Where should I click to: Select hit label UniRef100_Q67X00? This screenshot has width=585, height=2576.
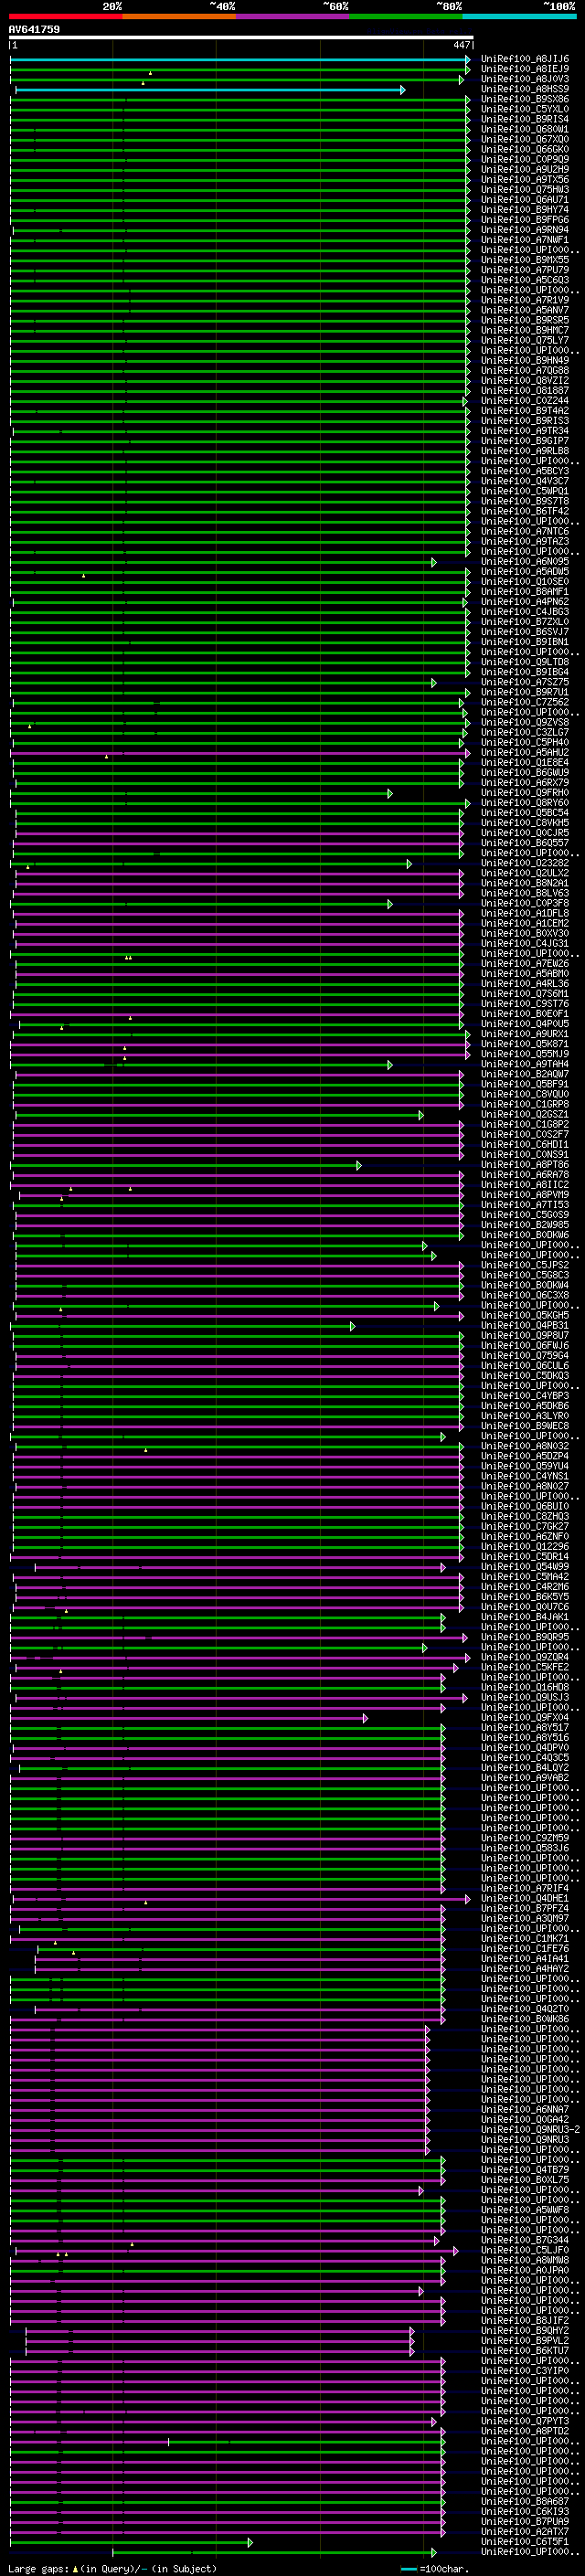coord(525,139)
